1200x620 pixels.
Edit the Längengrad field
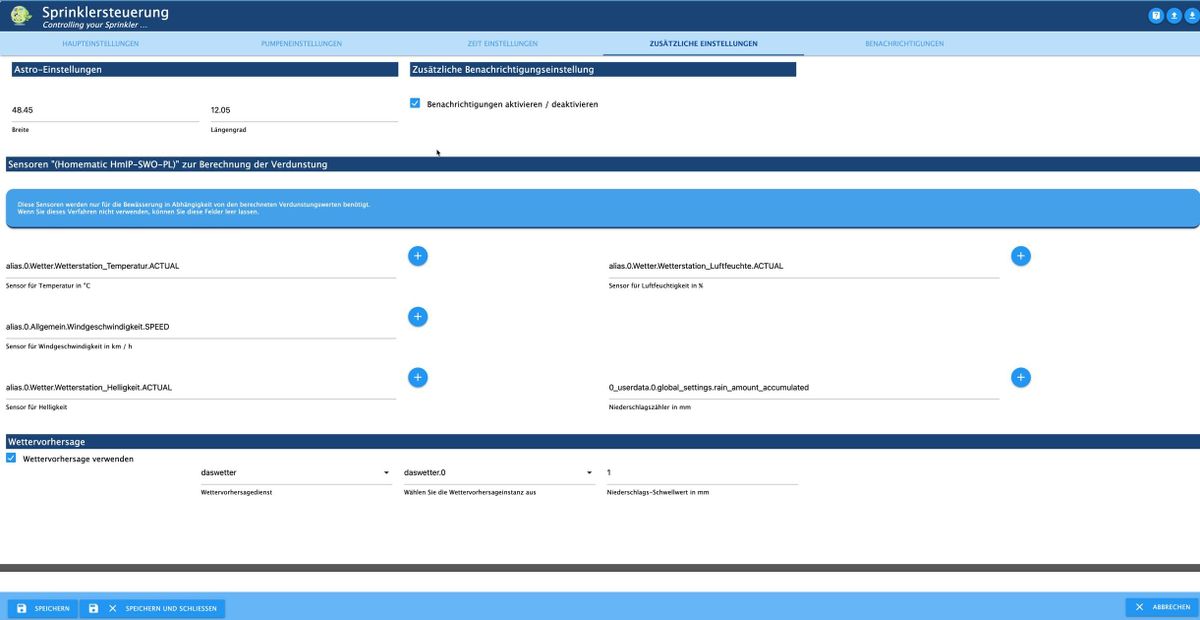[x=303, y=110]
